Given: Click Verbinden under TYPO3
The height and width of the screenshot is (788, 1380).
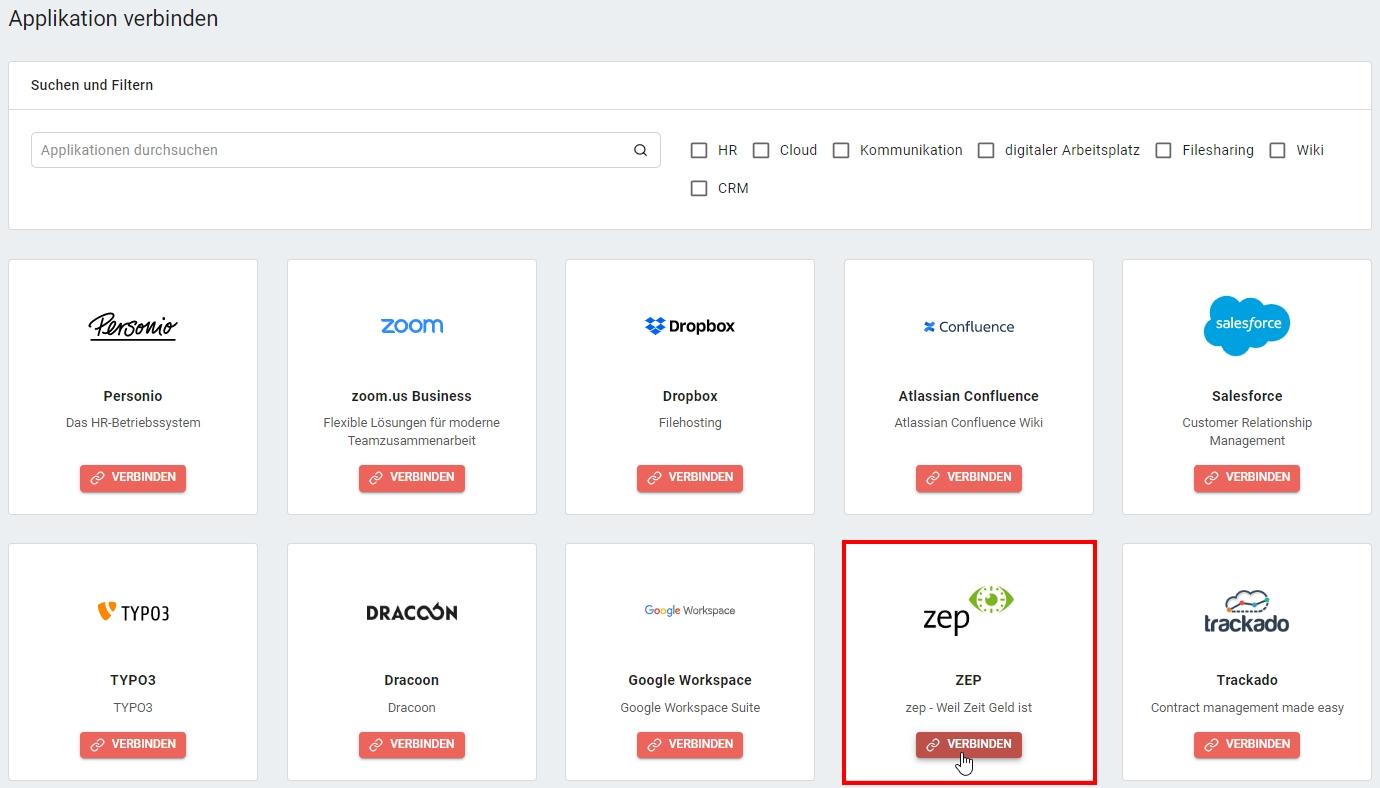Looking at the screenshot, I should [133, 745].
